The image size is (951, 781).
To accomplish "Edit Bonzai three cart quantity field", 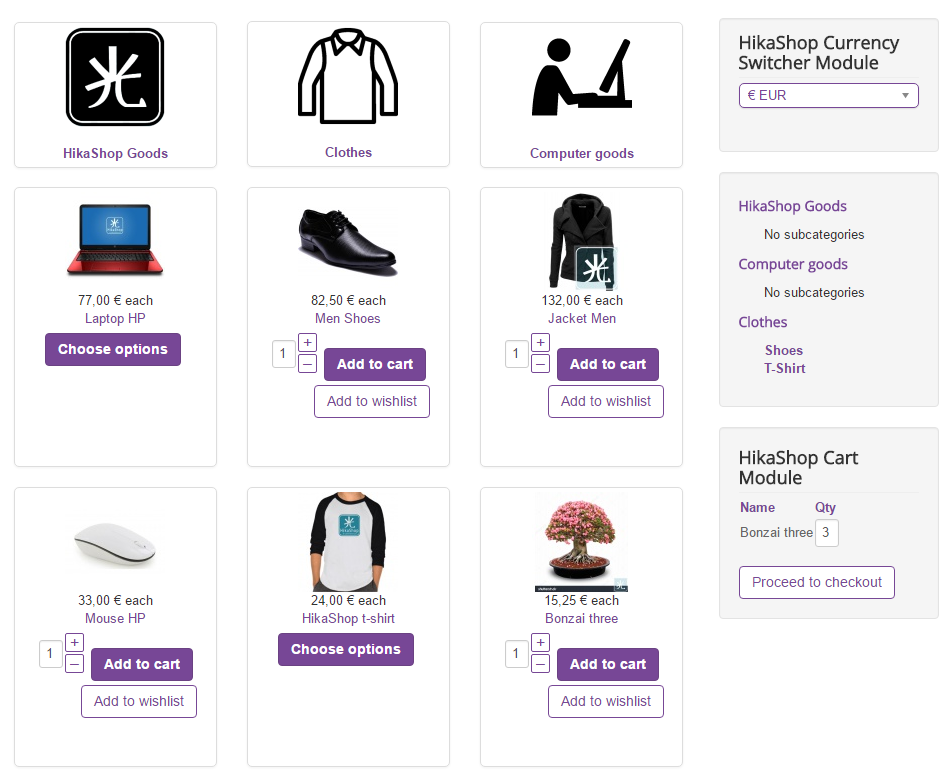I will point(827,532).
